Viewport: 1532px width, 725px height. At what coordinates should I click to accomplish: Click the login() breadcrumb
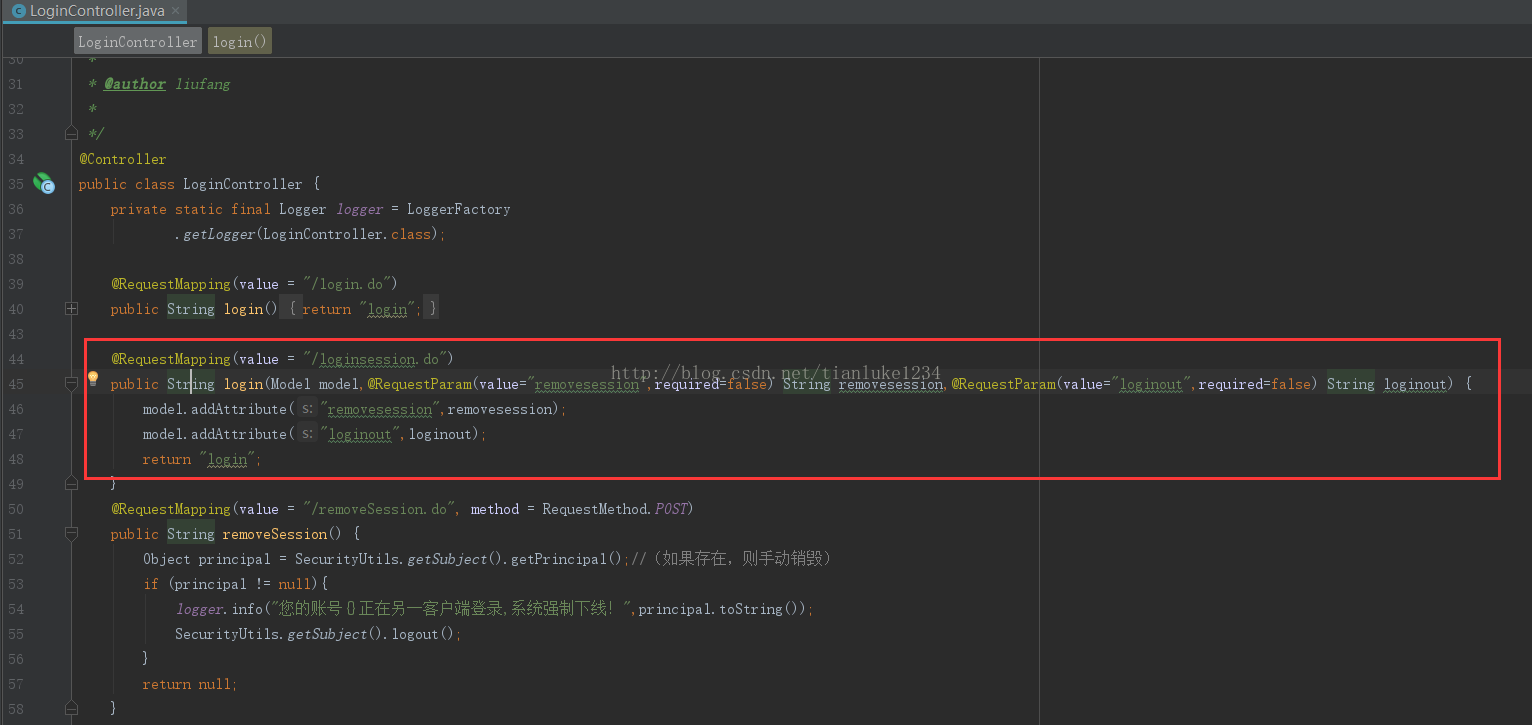tap(239, 41)
